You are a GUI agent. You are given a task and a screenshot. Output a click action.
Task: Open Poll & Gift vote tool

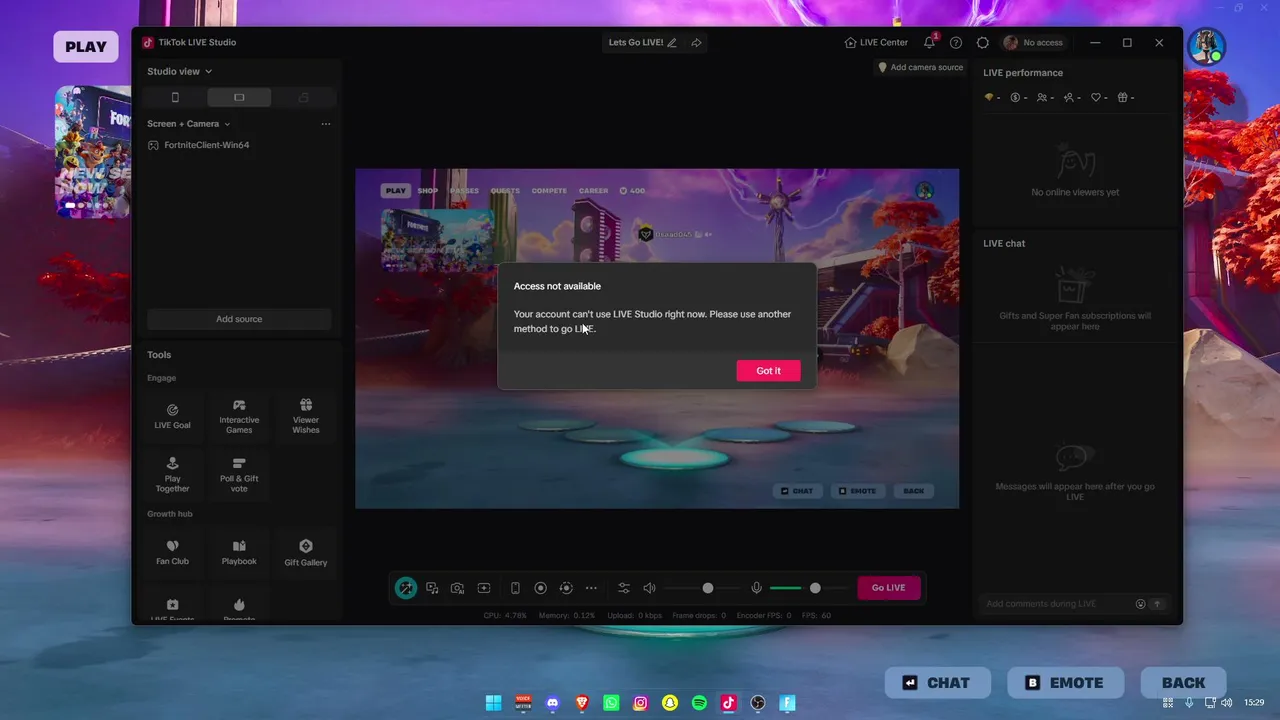tap(239, 474)
